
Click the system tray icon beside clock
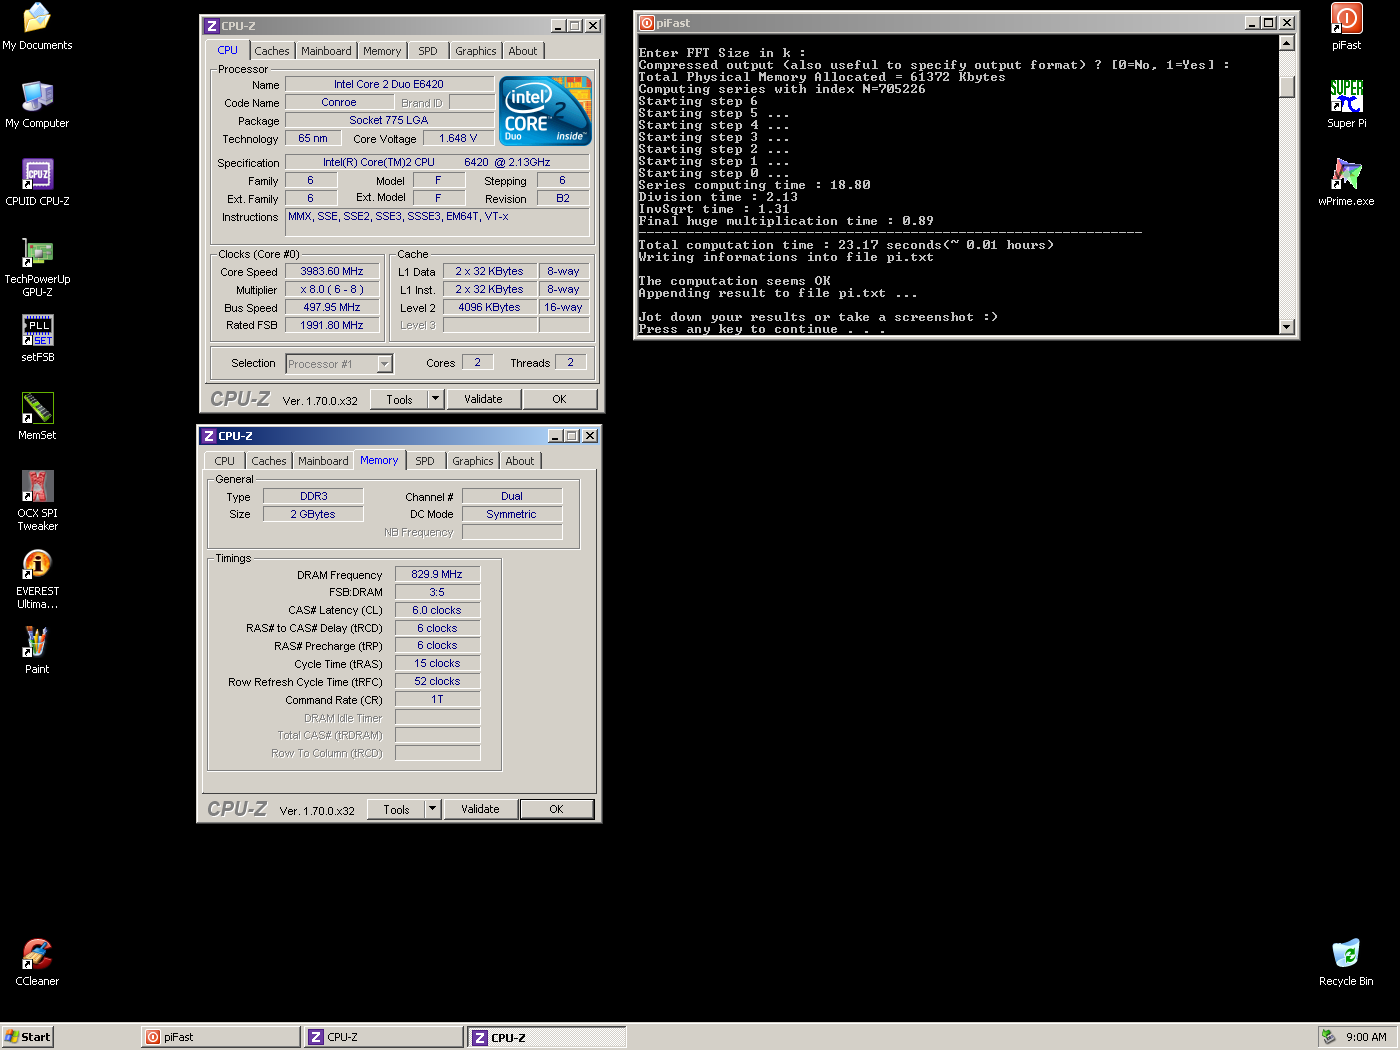point(1328,1037)
